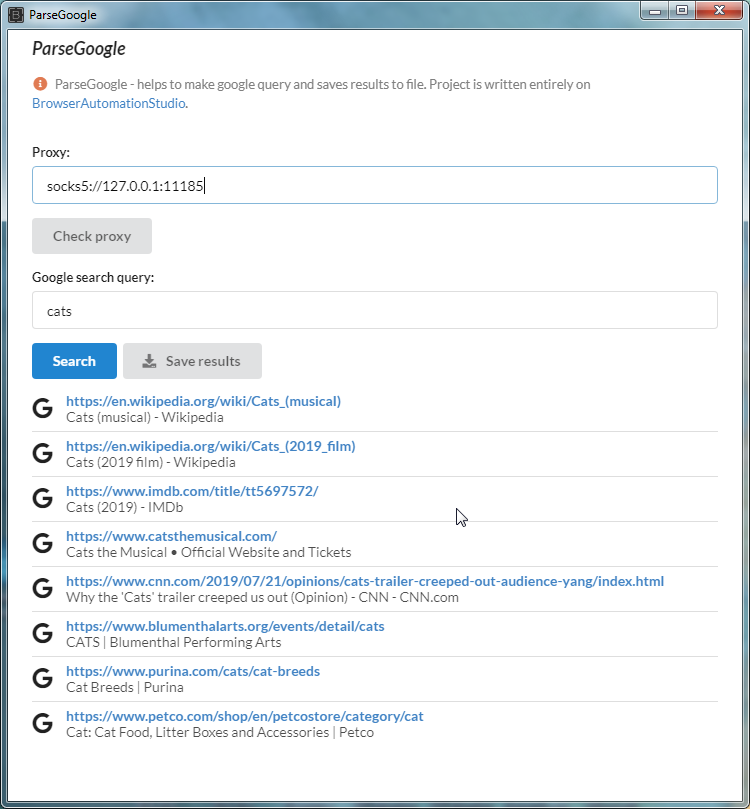Image resolution: width=750 pixels, height=809 pixels.
Task: Click the orange info icon near the description
Action: pyautogui.click(x=40, y=84)
